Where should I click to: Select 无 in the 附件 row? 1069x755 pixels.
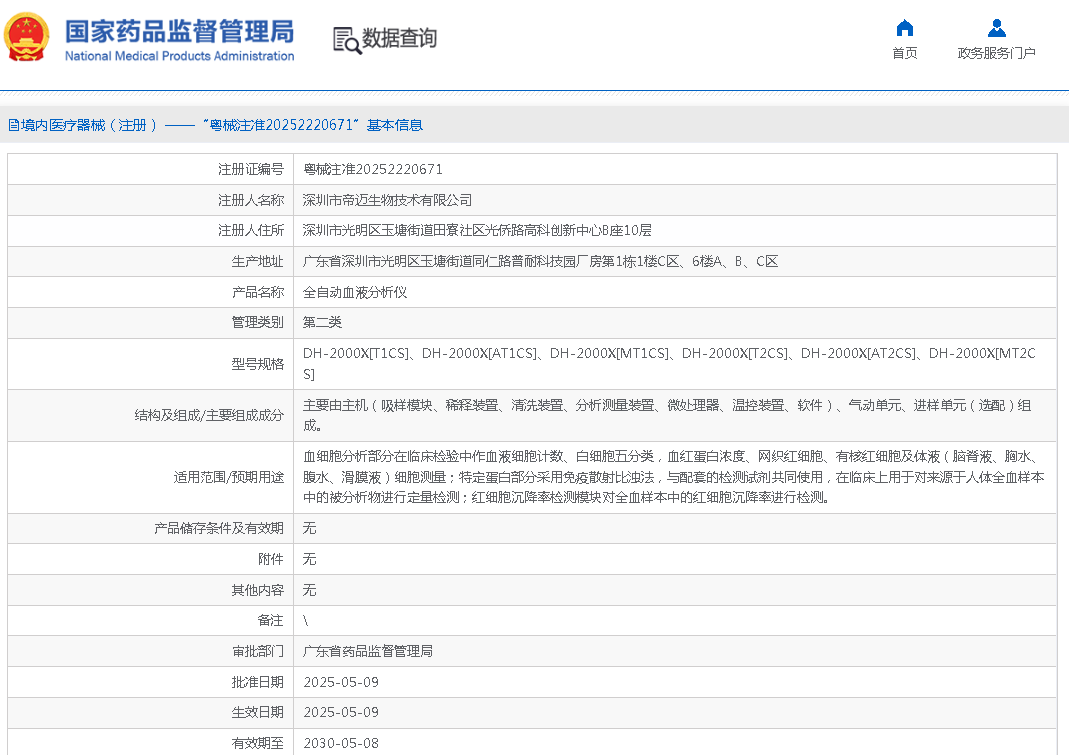click(310, 559)
